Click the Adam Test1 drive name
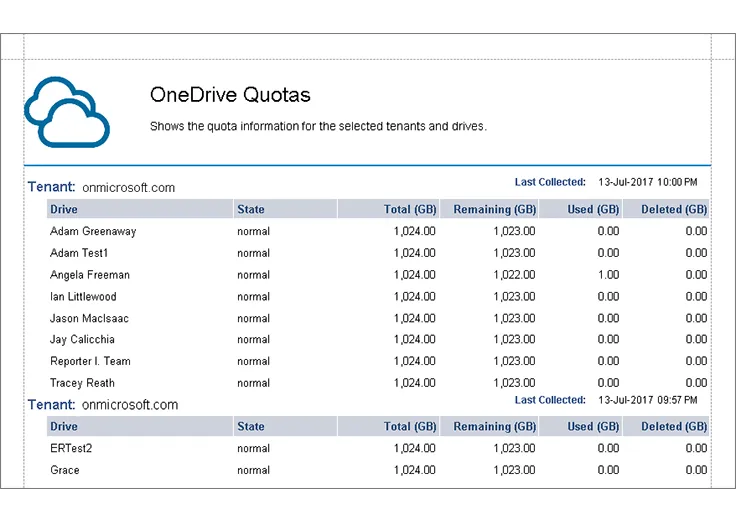Viewport: 736px width, 522px height. 79,253
